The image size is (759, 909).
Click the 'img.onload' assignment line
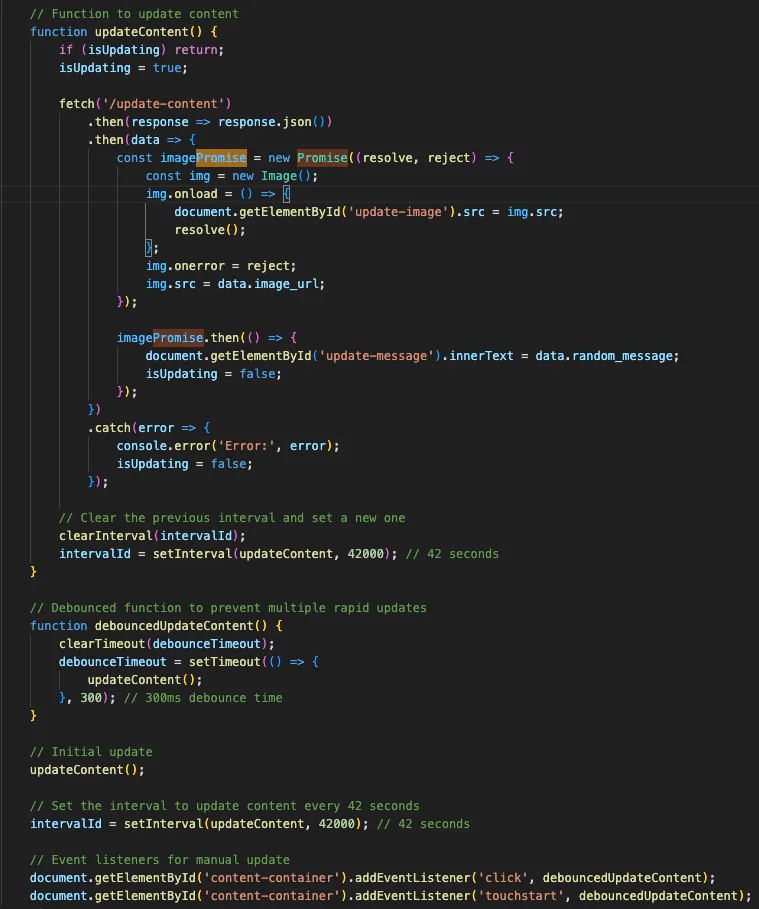click(217, 193)
